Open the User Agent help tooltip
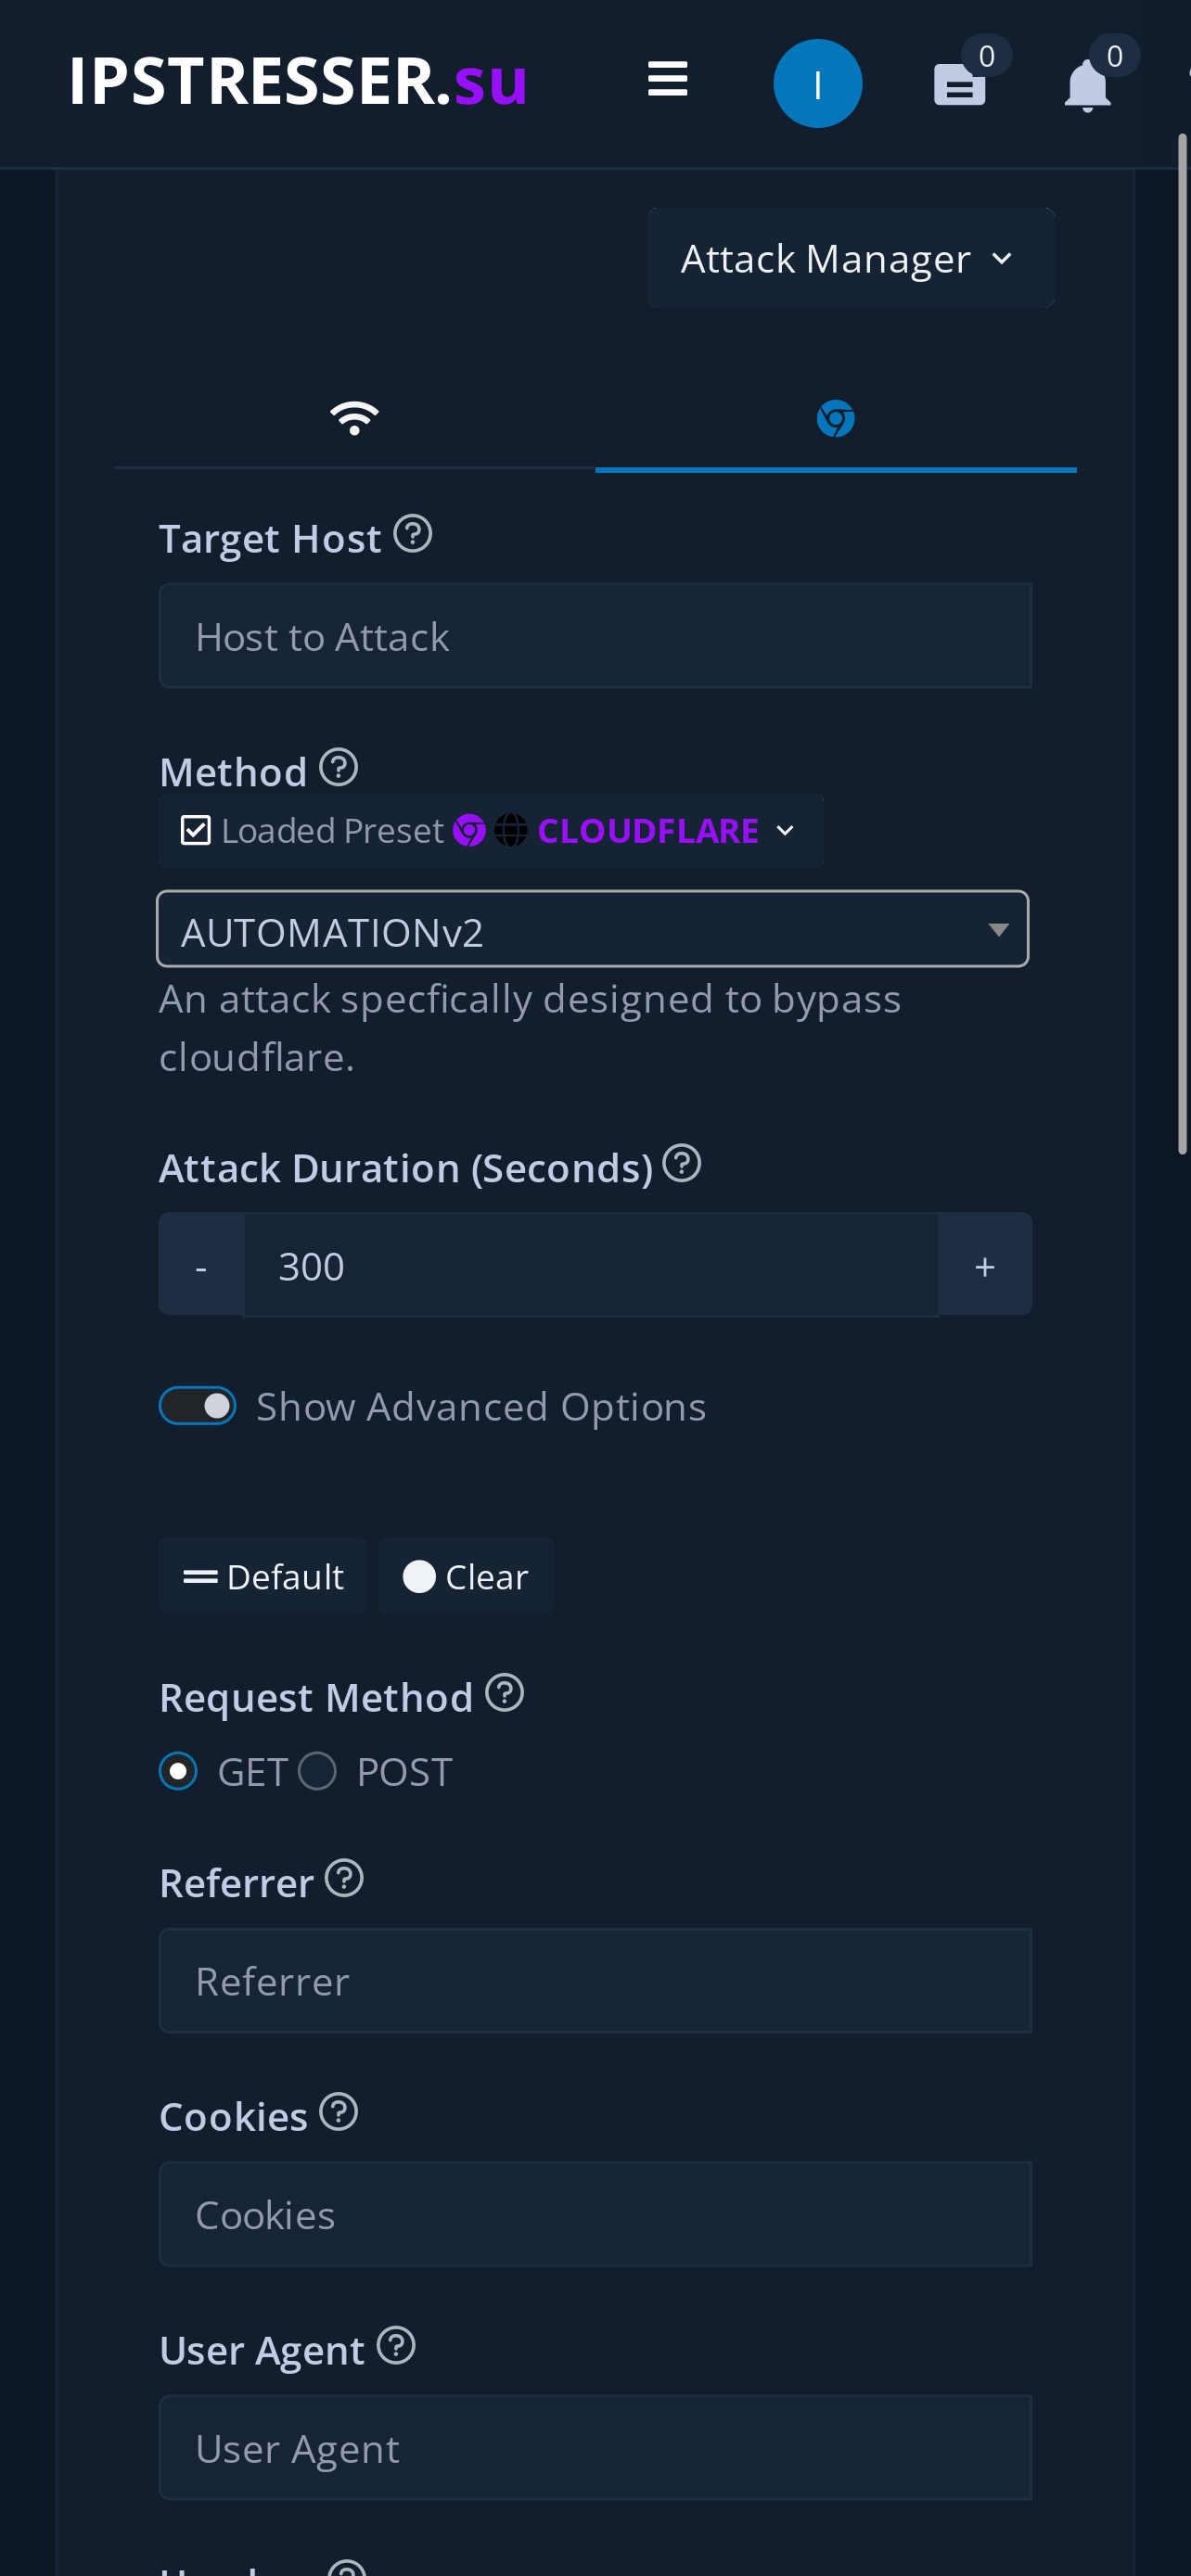The width and height of the screenshot is (1191, 2576). [398, 2347]
